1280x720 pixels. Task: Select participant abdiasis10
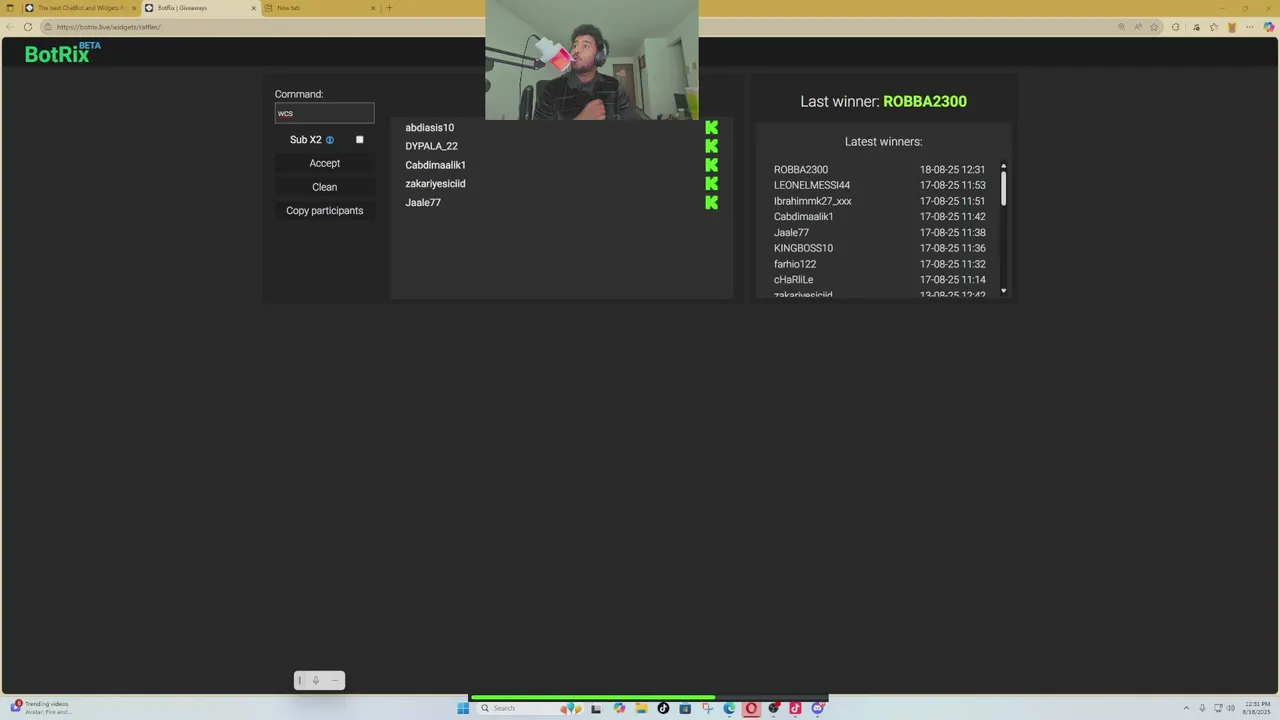pos(430,127)
